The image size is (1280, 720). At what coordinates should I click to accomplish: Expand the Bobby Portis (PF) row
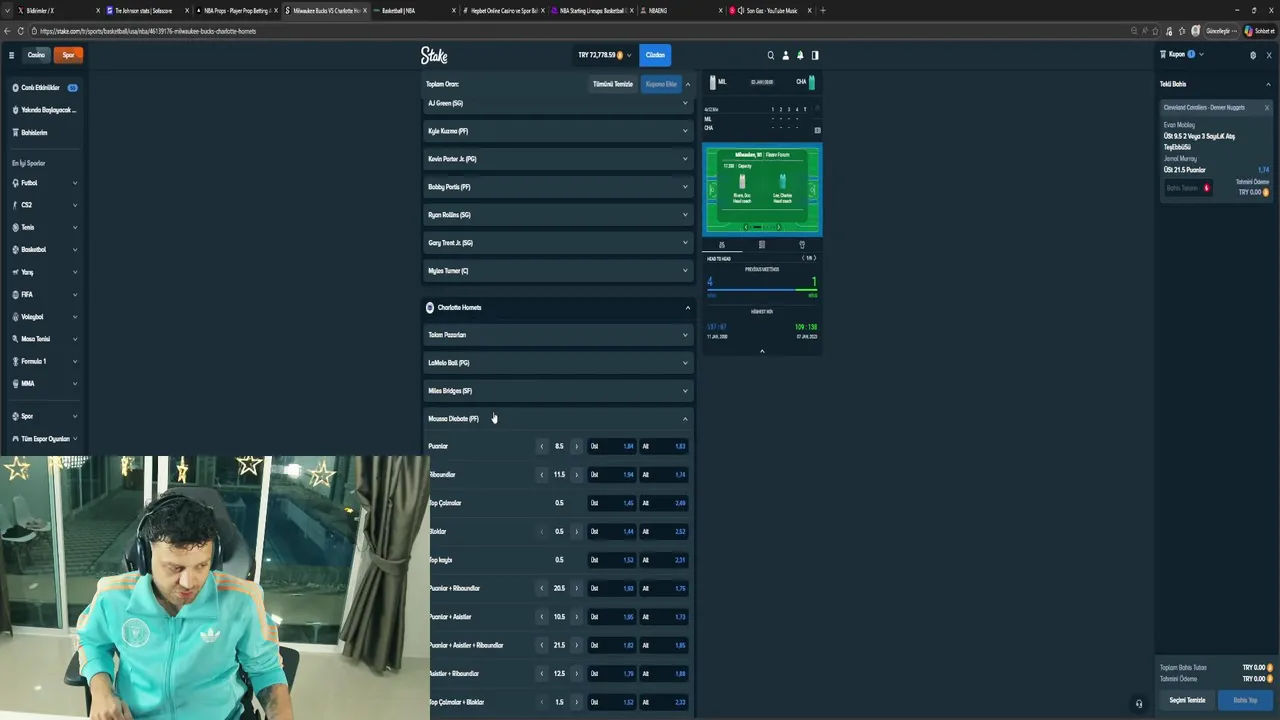point(557,187)
